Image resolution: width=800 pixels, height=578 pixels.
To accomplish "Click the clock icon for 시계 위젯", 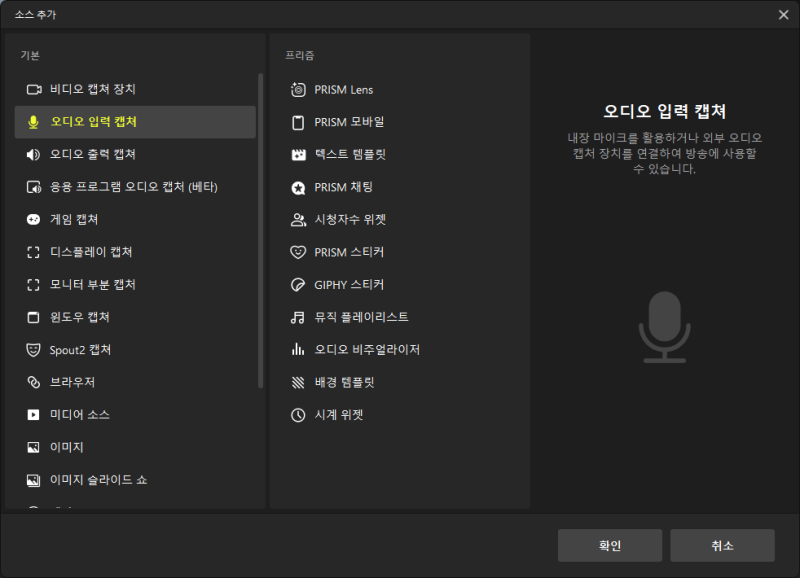I will point(298,415).
